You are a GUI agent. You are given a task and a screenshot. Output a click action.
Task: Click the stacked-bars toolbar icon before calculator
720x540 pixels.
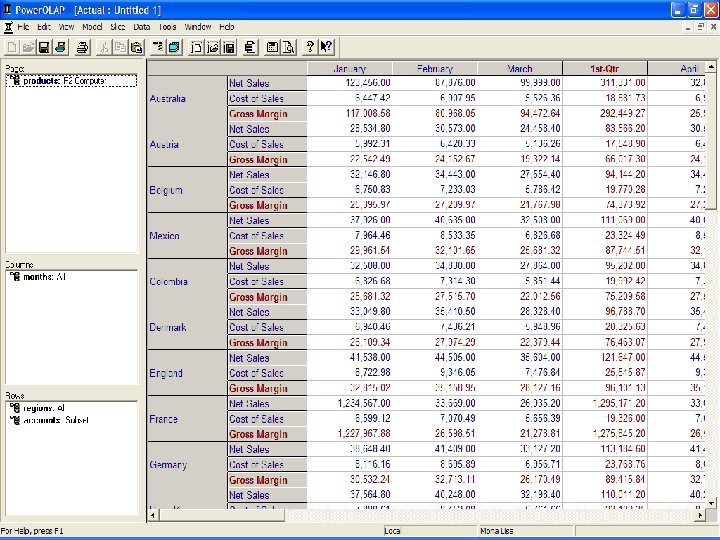pos(250,47)
